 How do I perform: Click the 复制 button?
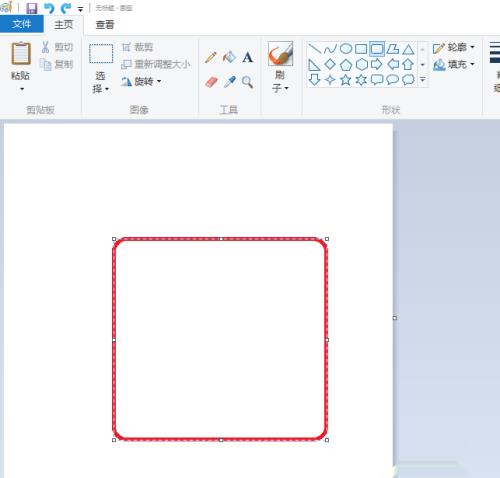coord(57,64)
